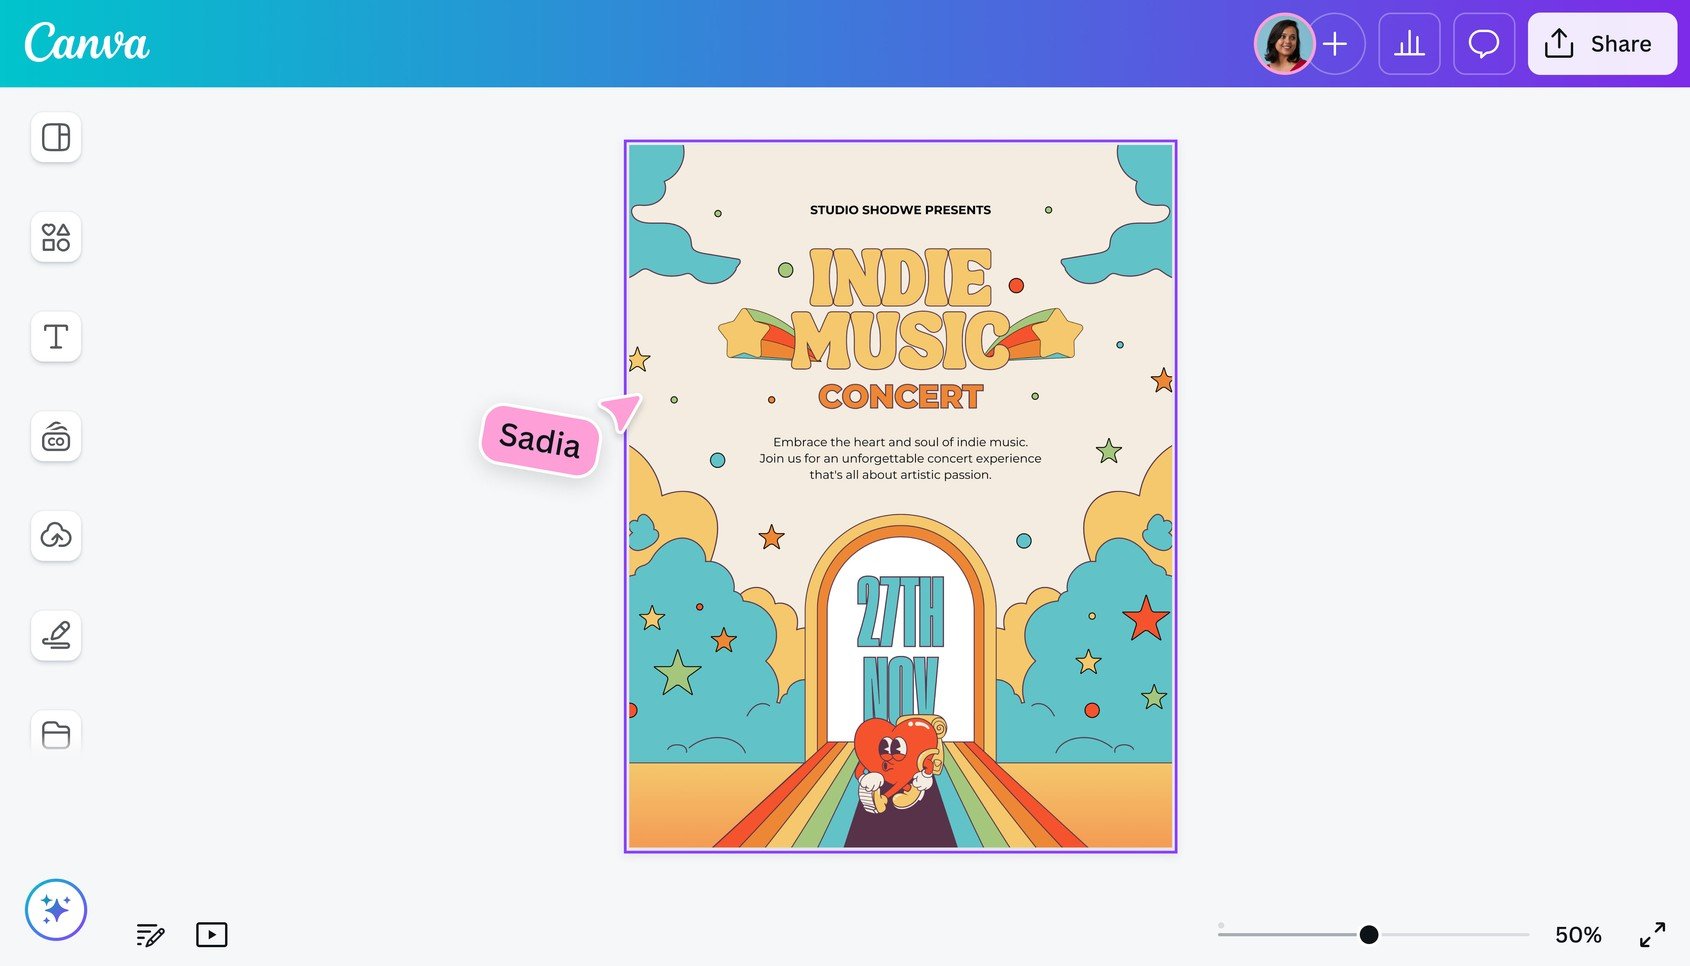Image resolution: width=1690 pixels, height=966 pixels.
Task: Open the account avatar menu
Action: [1284, 43]
